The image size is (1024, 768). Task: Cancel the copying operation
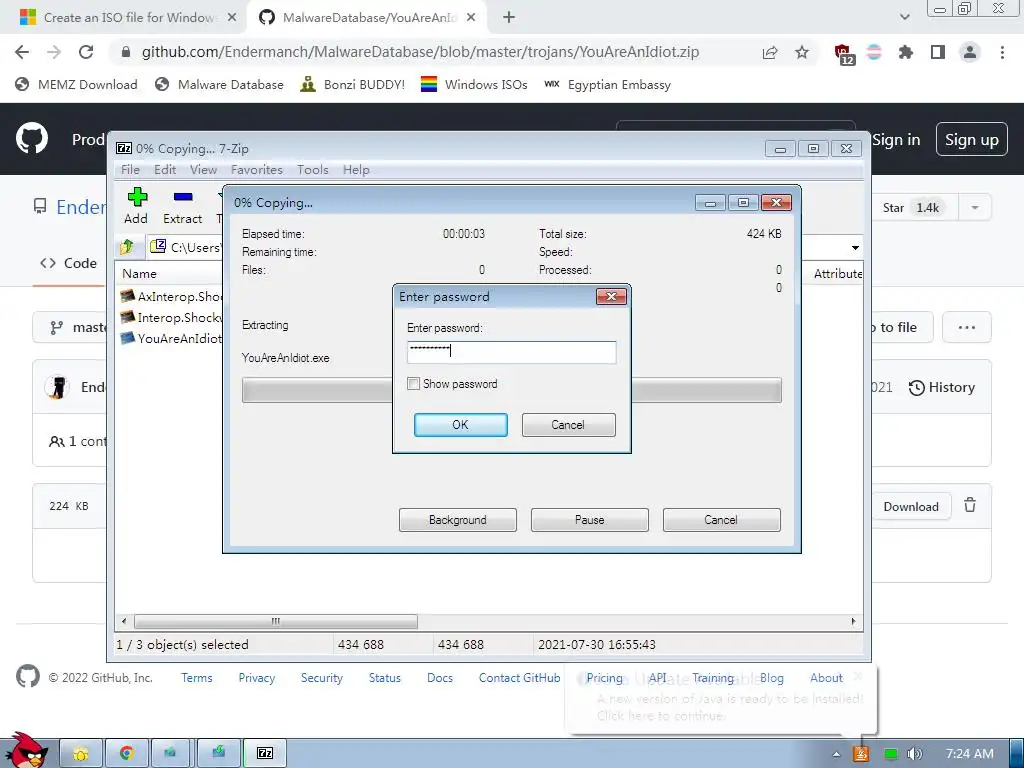click(x=722, y=520)
